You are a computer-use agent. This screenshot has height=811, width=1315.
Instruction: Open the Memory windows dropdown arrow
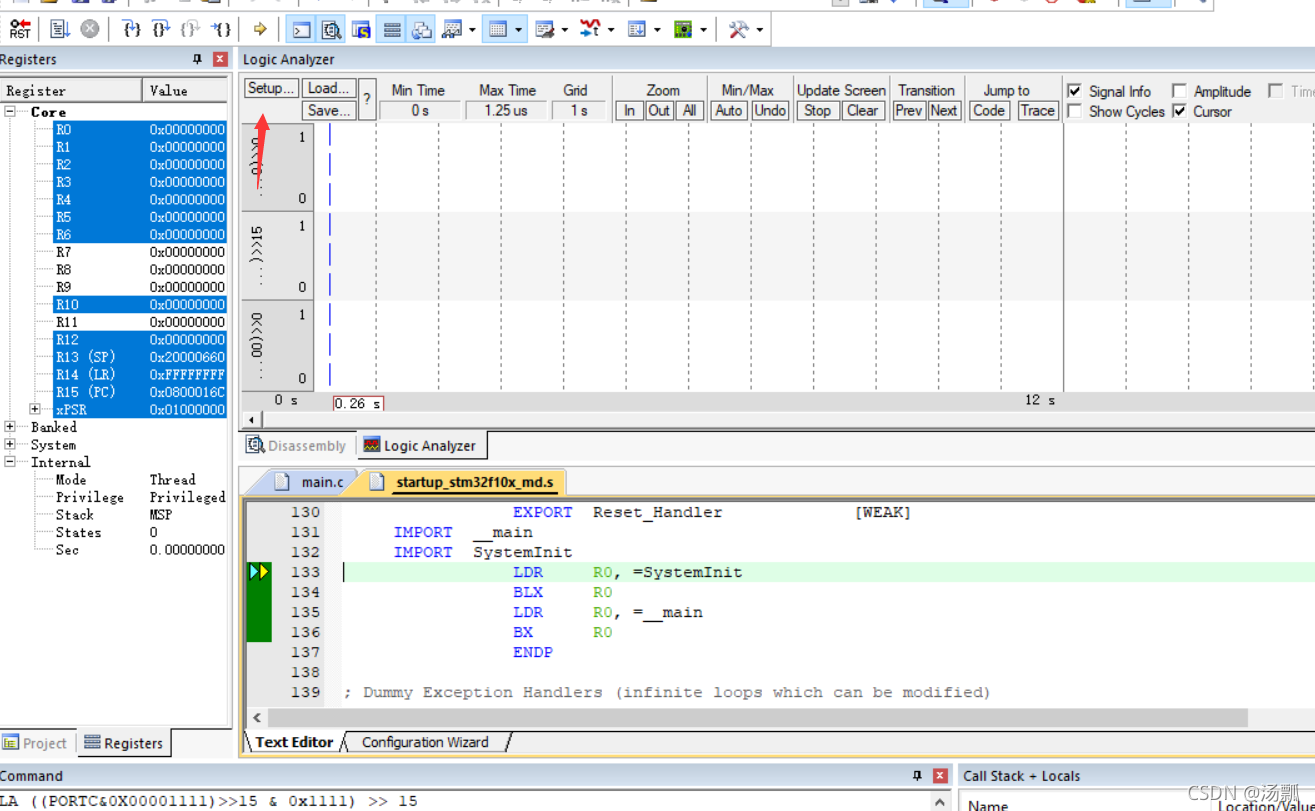(x=518, y=30)
